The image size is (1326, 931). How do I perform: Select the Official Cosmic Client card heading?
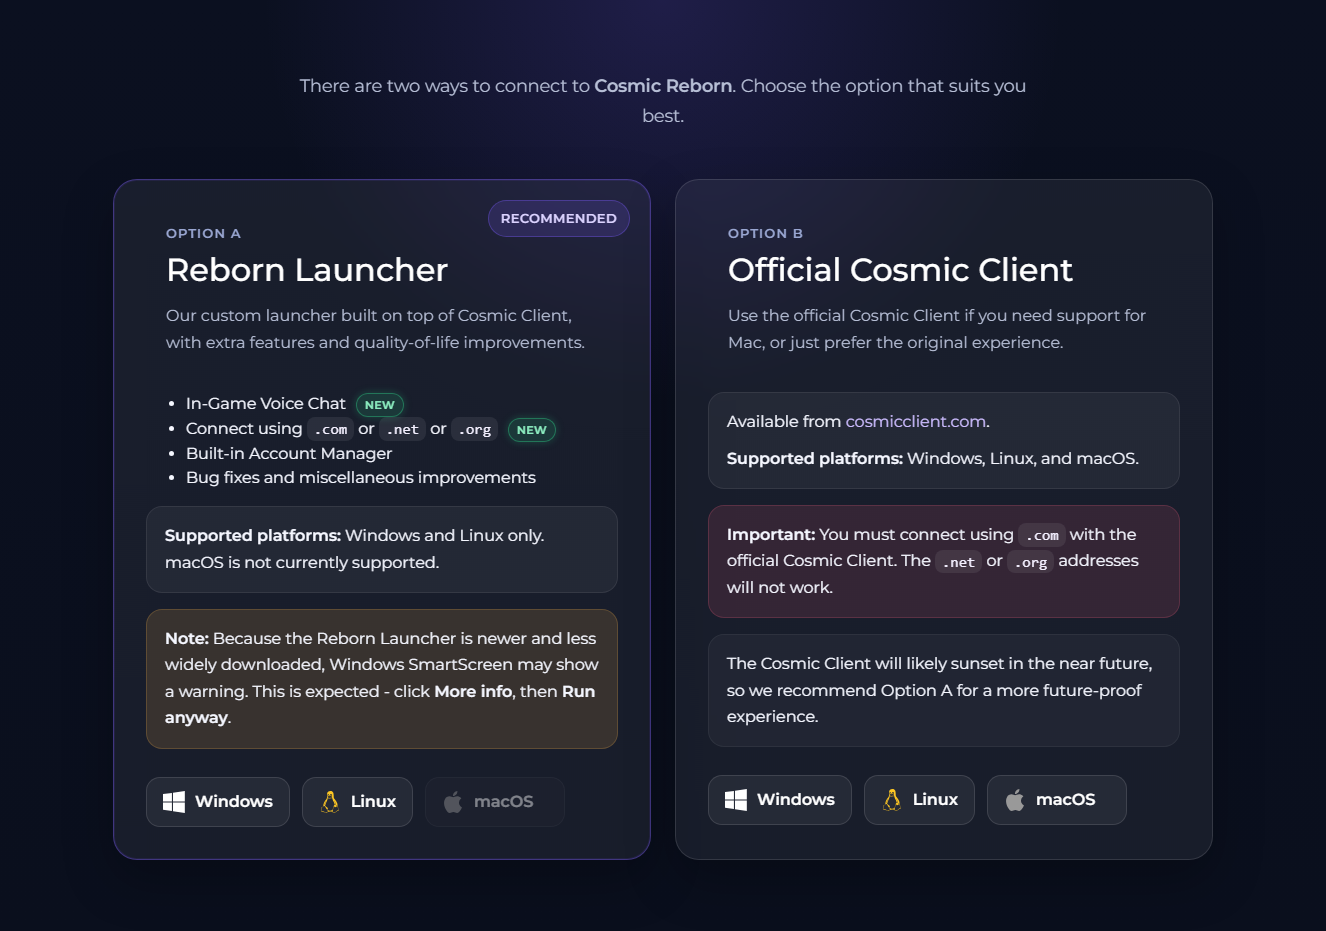coord(900,270)
